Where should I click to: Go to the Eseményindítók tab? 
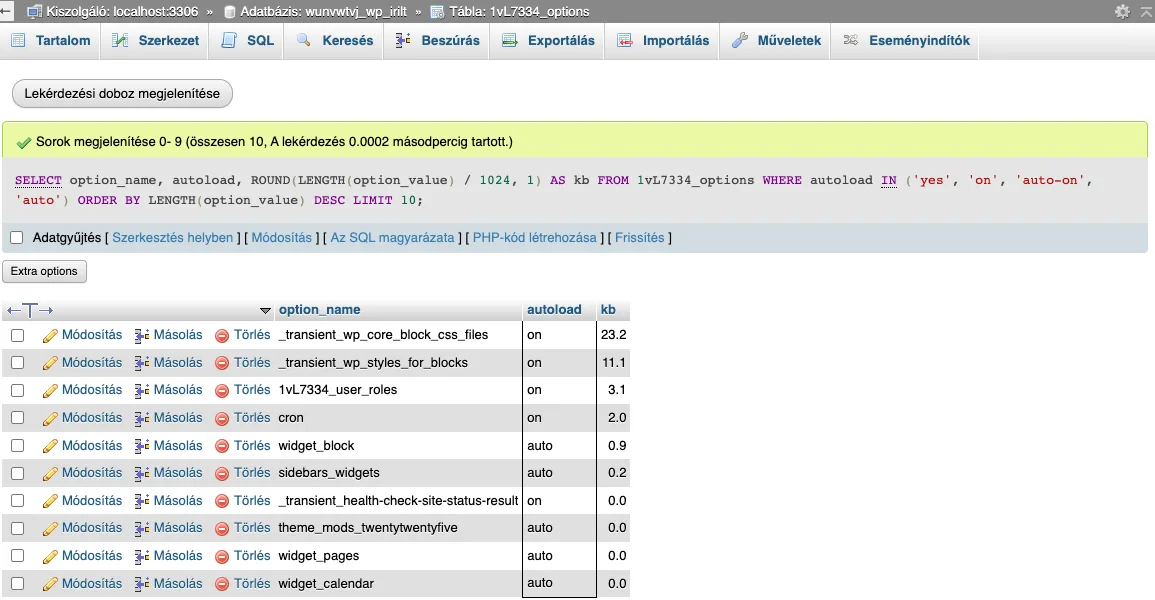click(906, 40)
